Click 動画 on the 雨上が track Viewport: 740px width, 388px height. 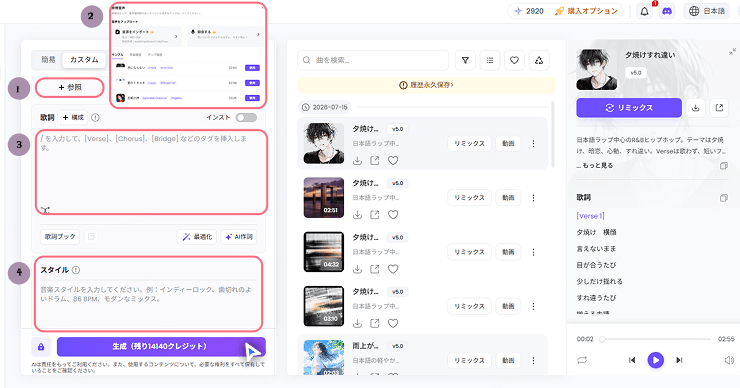[x=508, y=361]
